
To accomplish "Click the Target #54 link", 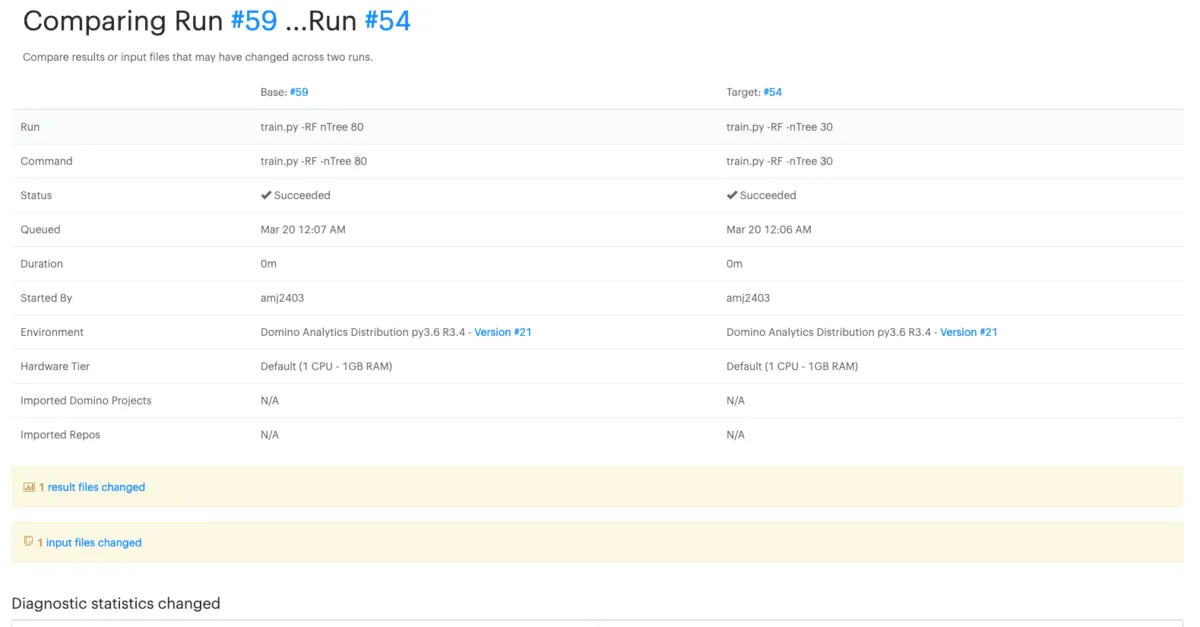I will (x=773, y=92).
